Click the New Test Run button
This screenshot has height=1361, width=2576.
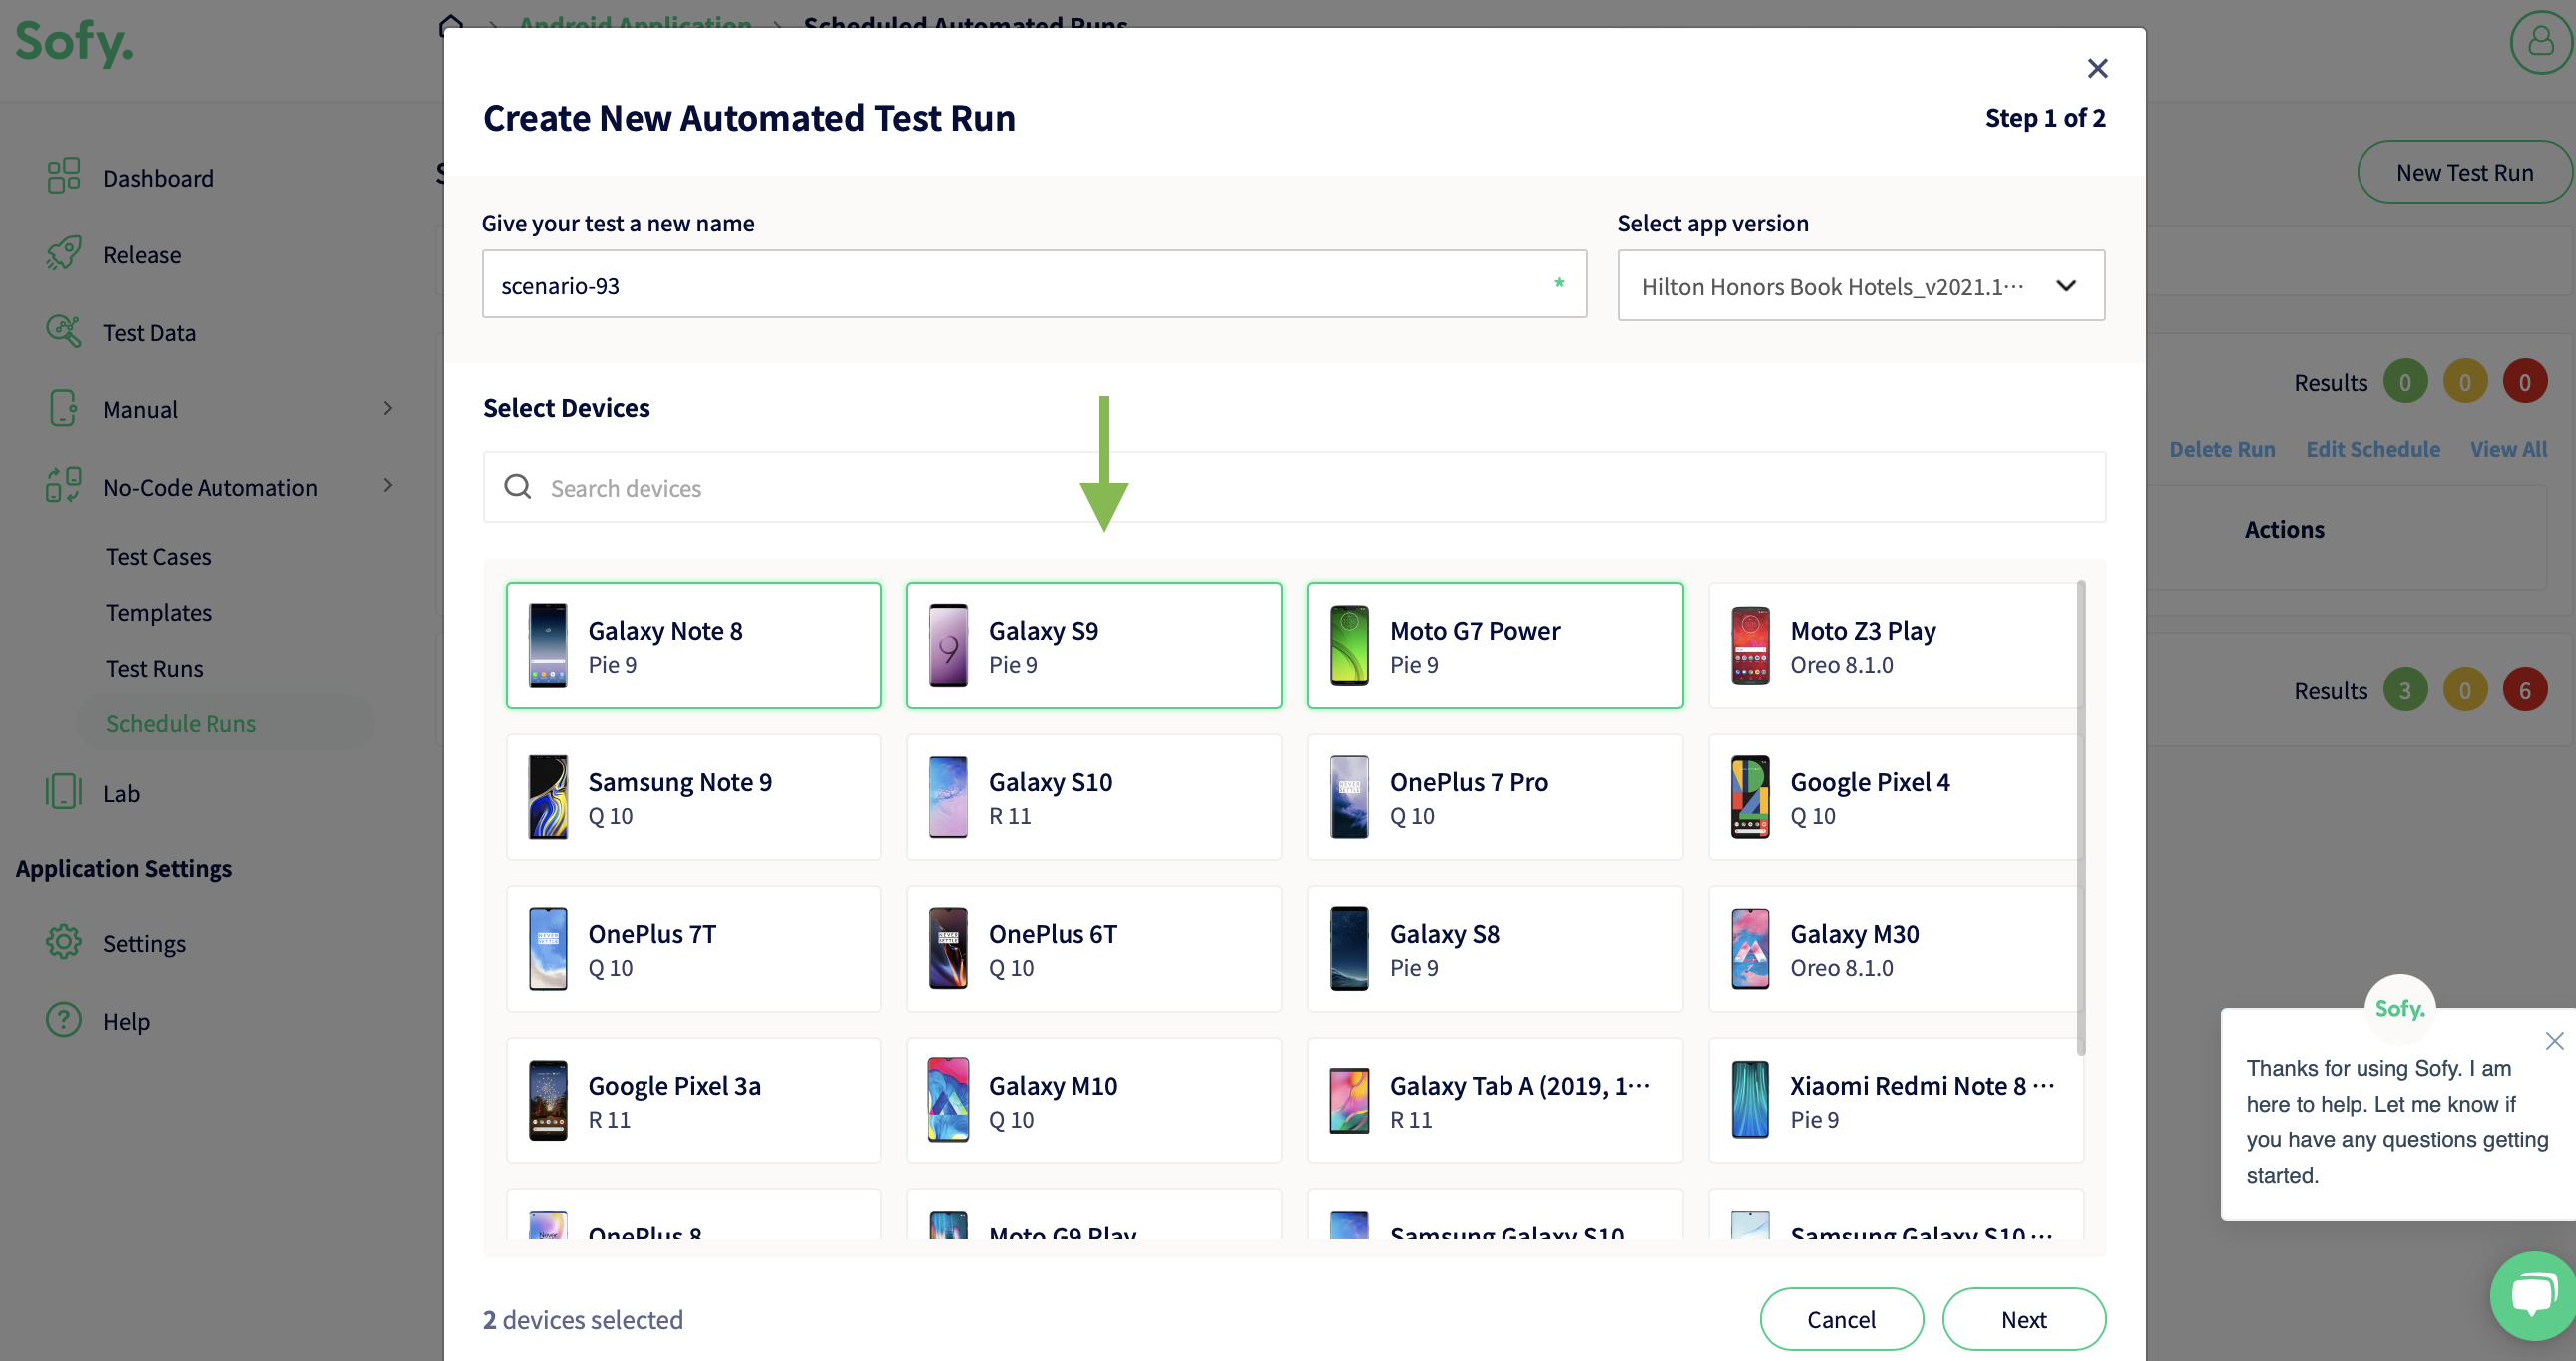pos(2464,172)
